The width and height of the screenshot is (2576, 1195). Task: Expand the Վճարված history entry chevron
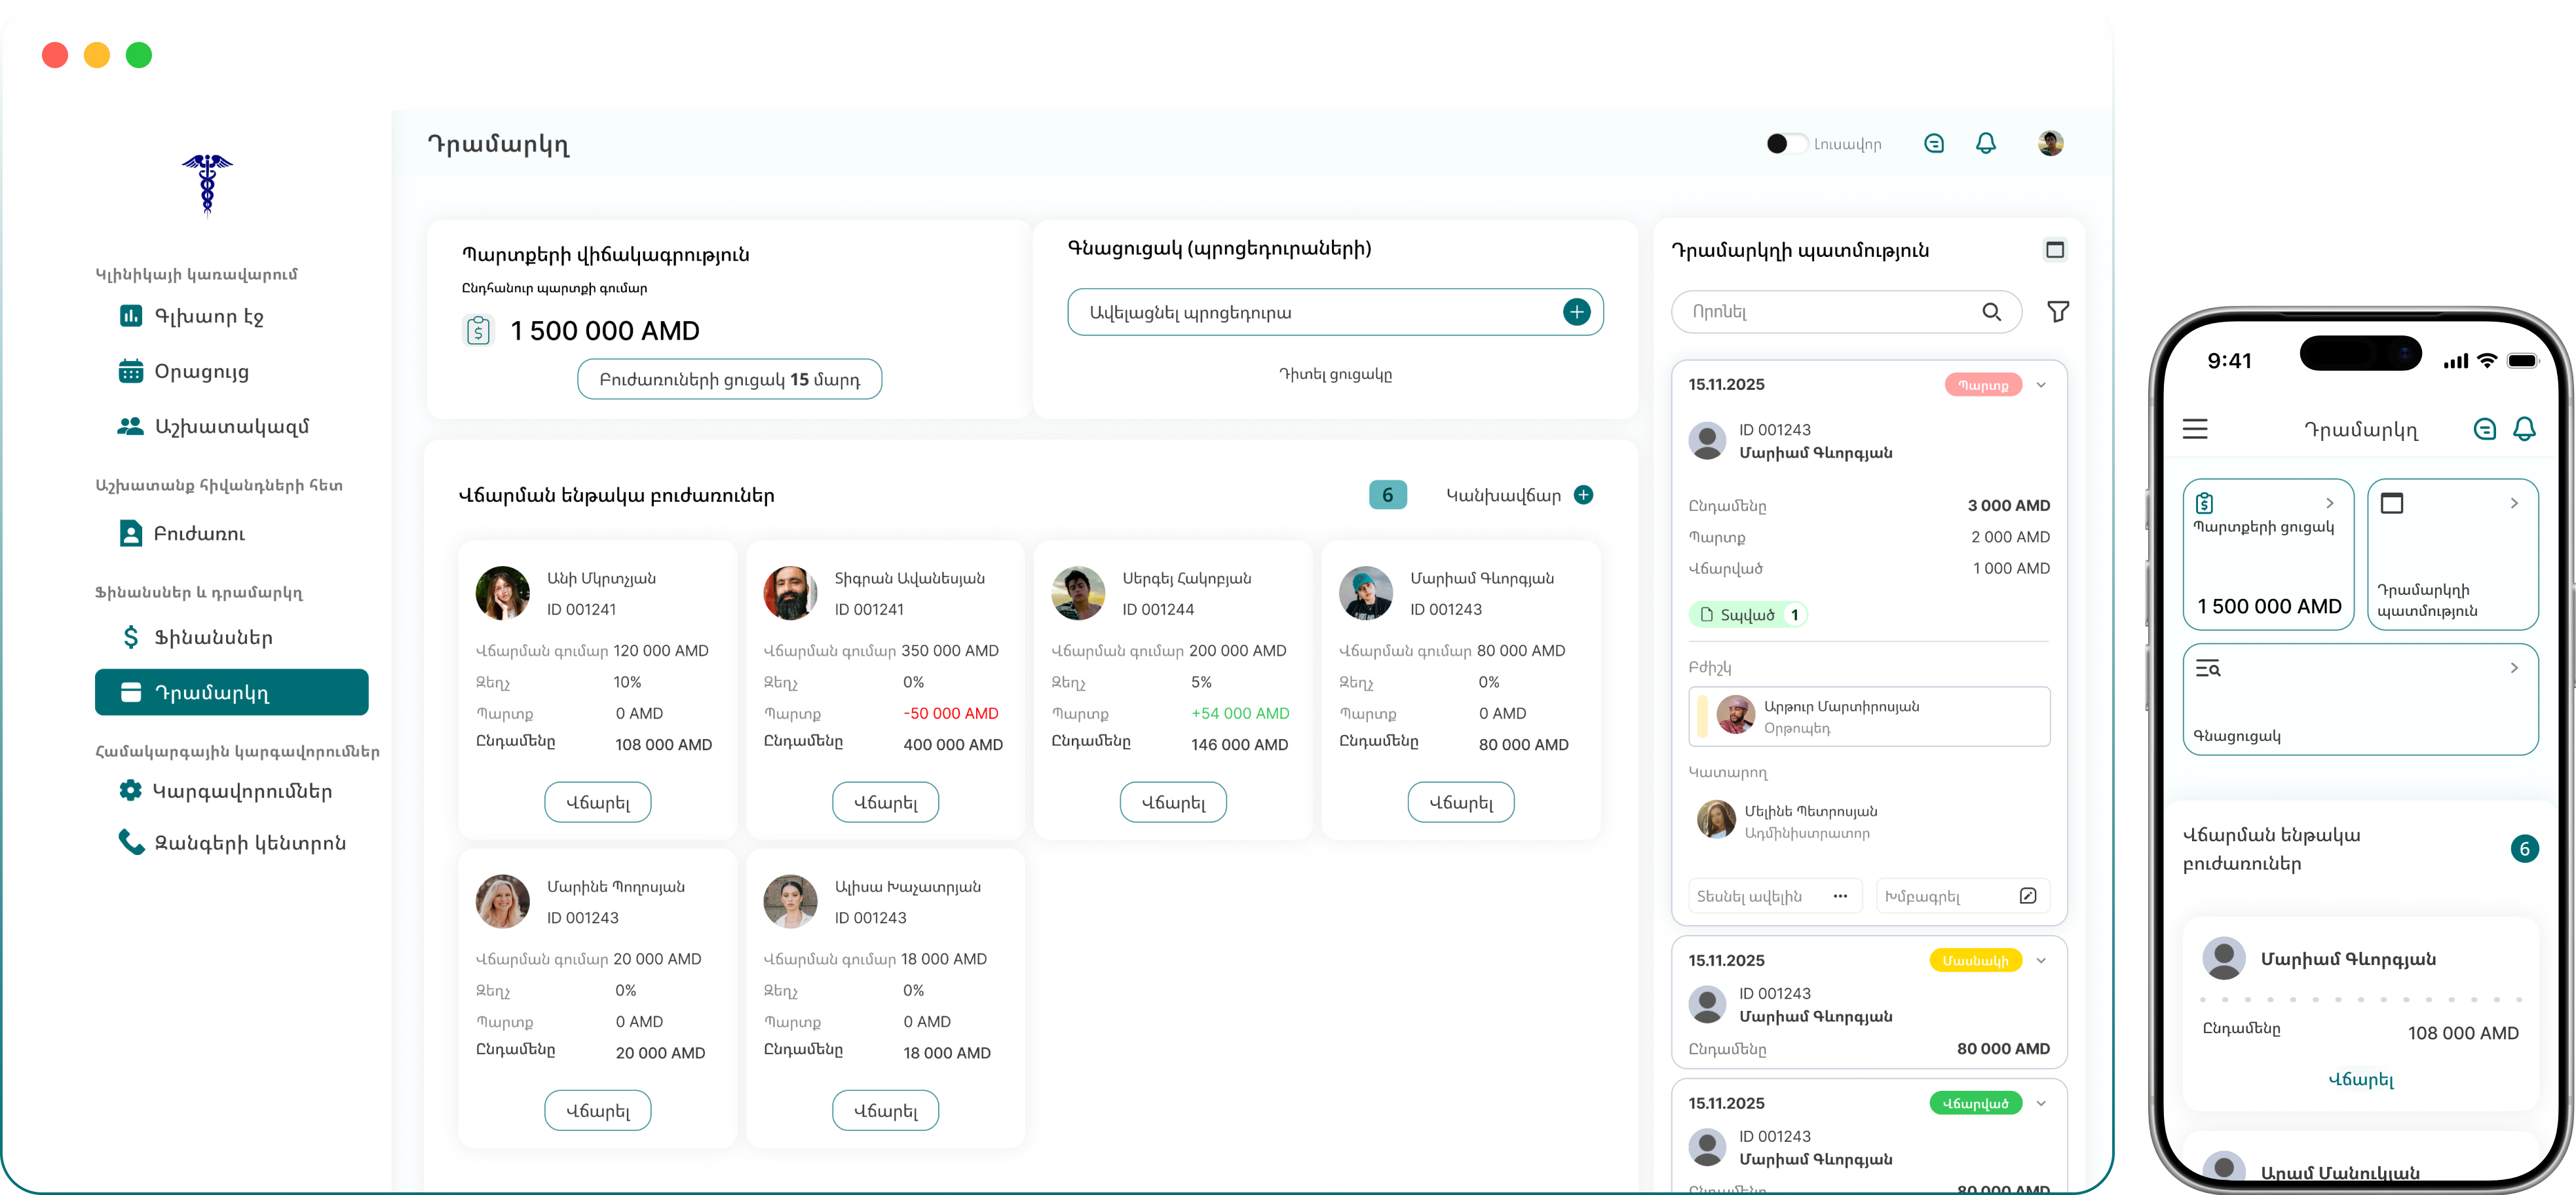[2041, 1104]
